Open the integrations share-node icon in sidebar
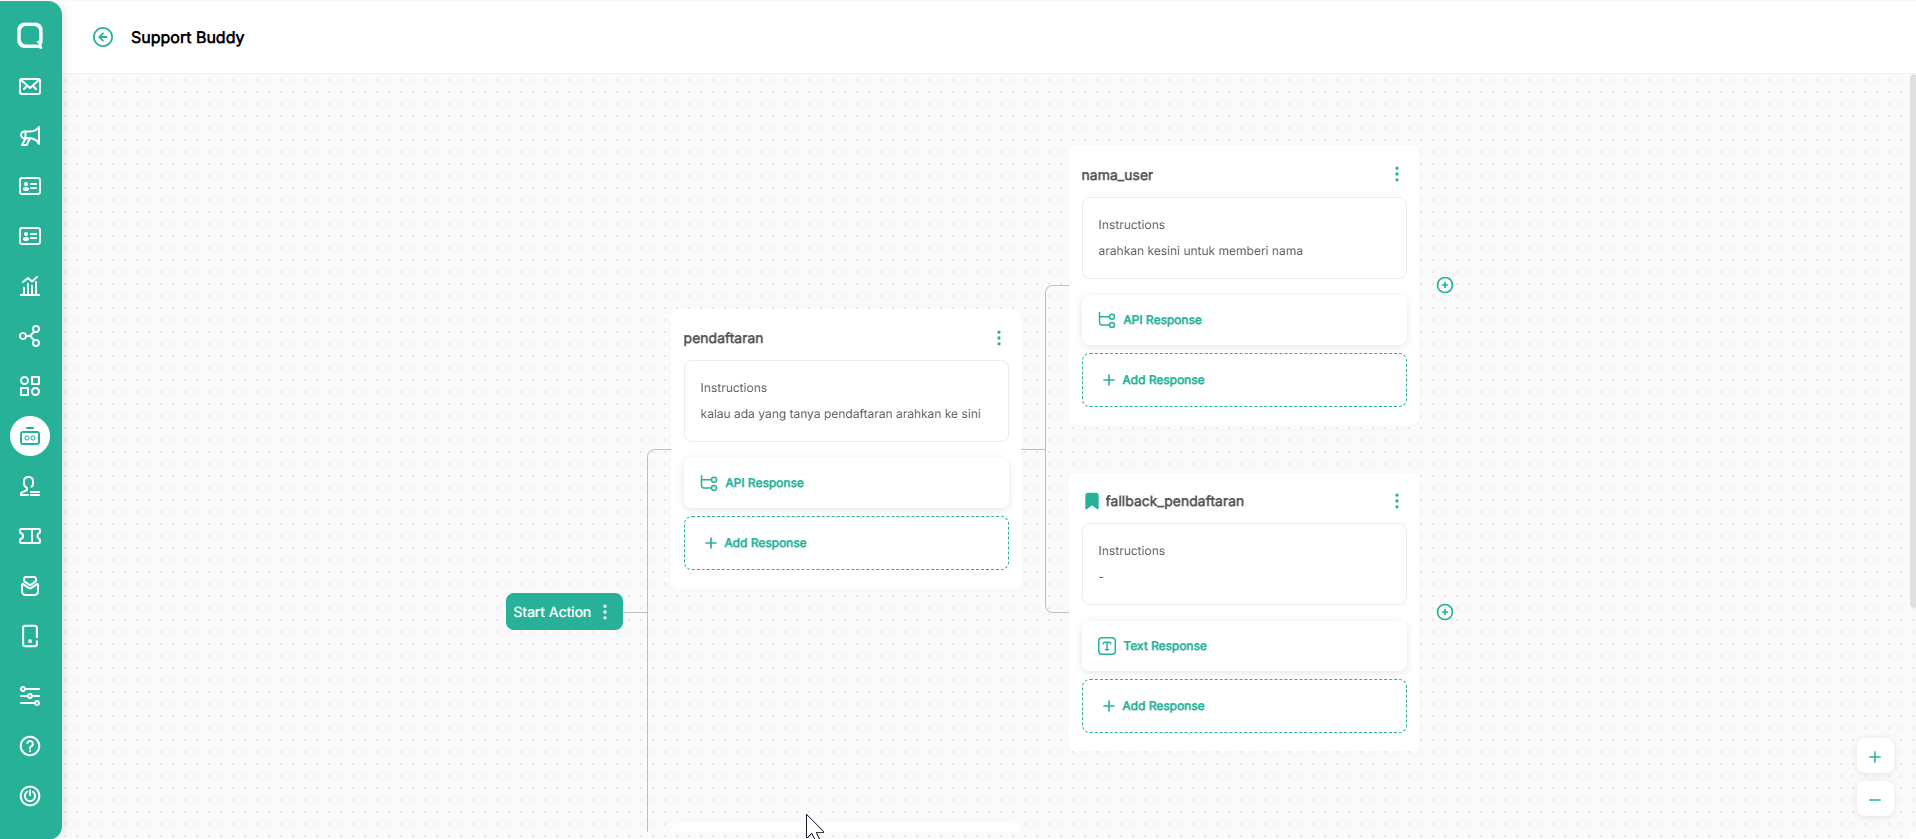The width and height of the screenshot is (1916, 839). click(x=30, y=336)
